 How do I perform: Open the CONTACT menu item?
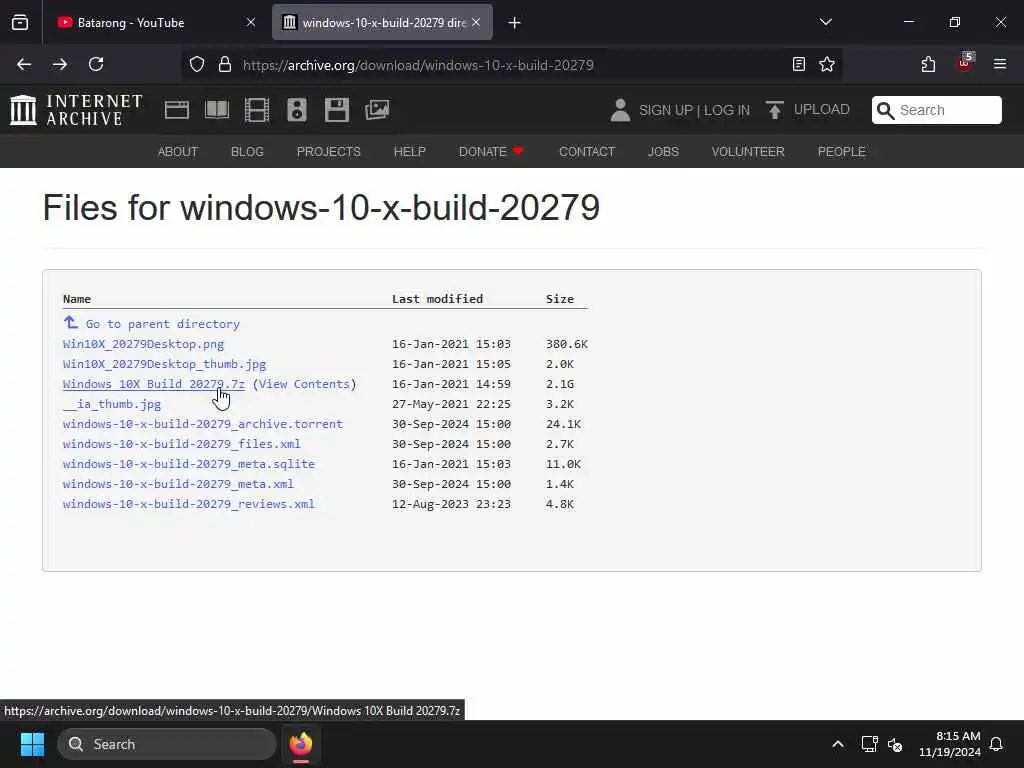coord(587,152)
